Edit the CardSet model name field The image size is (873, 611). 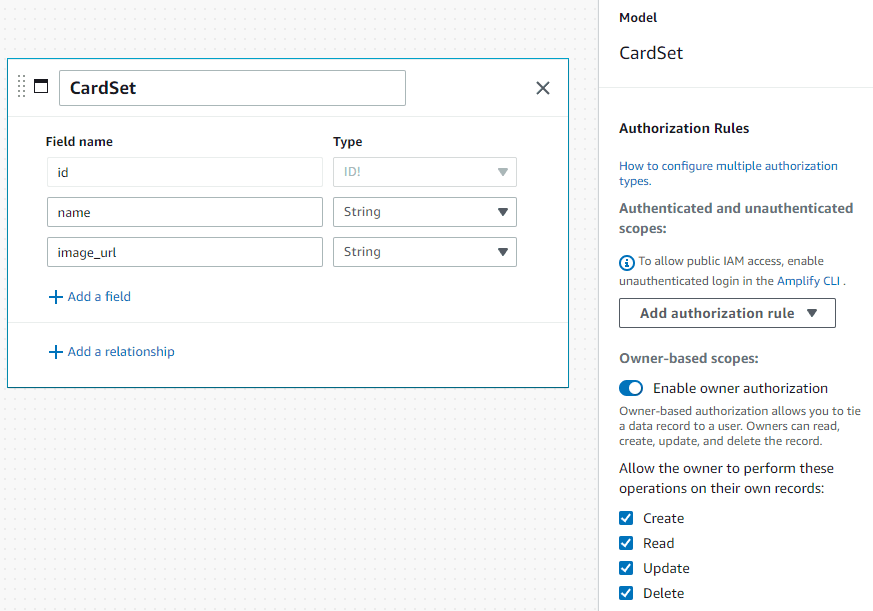(232, 88)
